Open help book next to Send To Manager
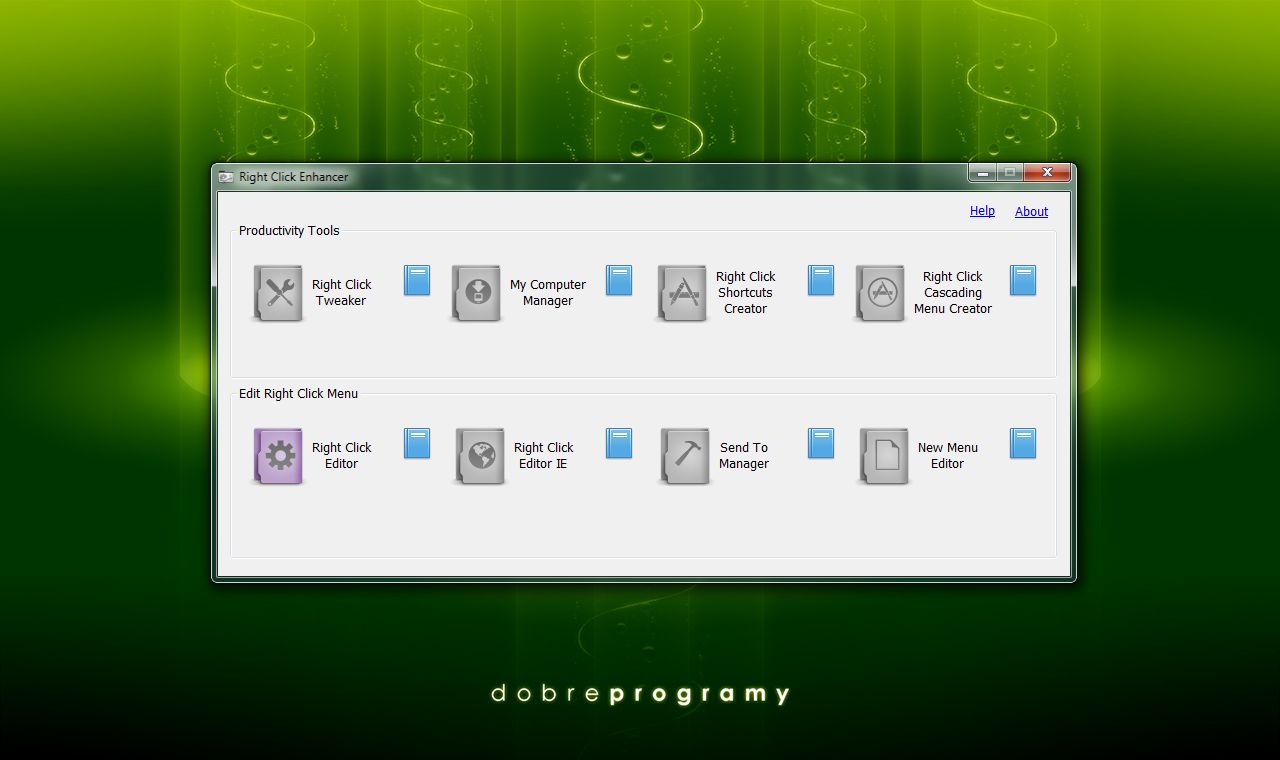 click(821, 444)
